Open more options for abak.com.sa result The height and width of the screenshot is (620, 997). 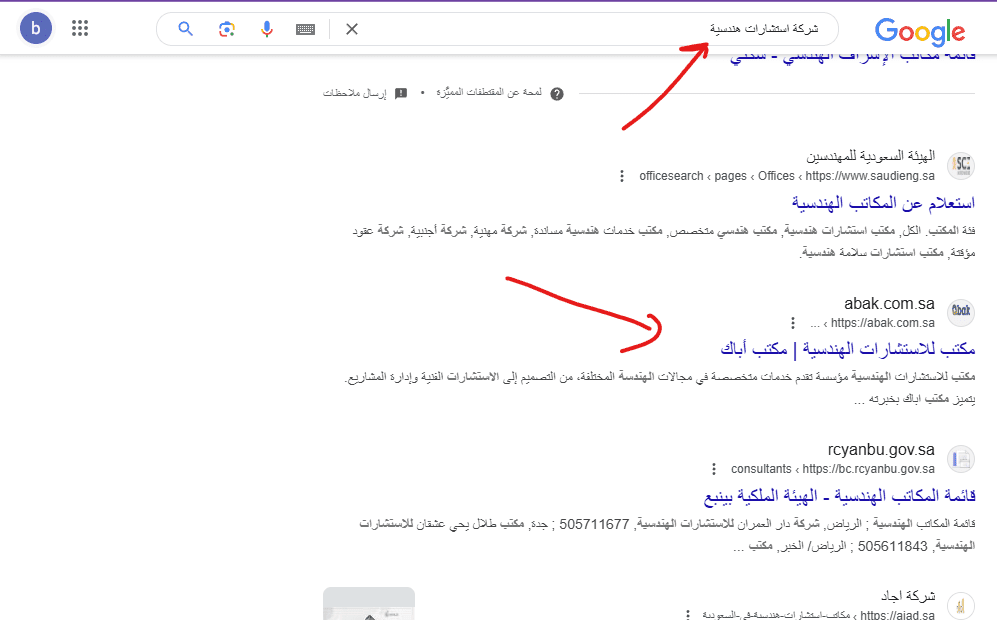coord(792,323)
